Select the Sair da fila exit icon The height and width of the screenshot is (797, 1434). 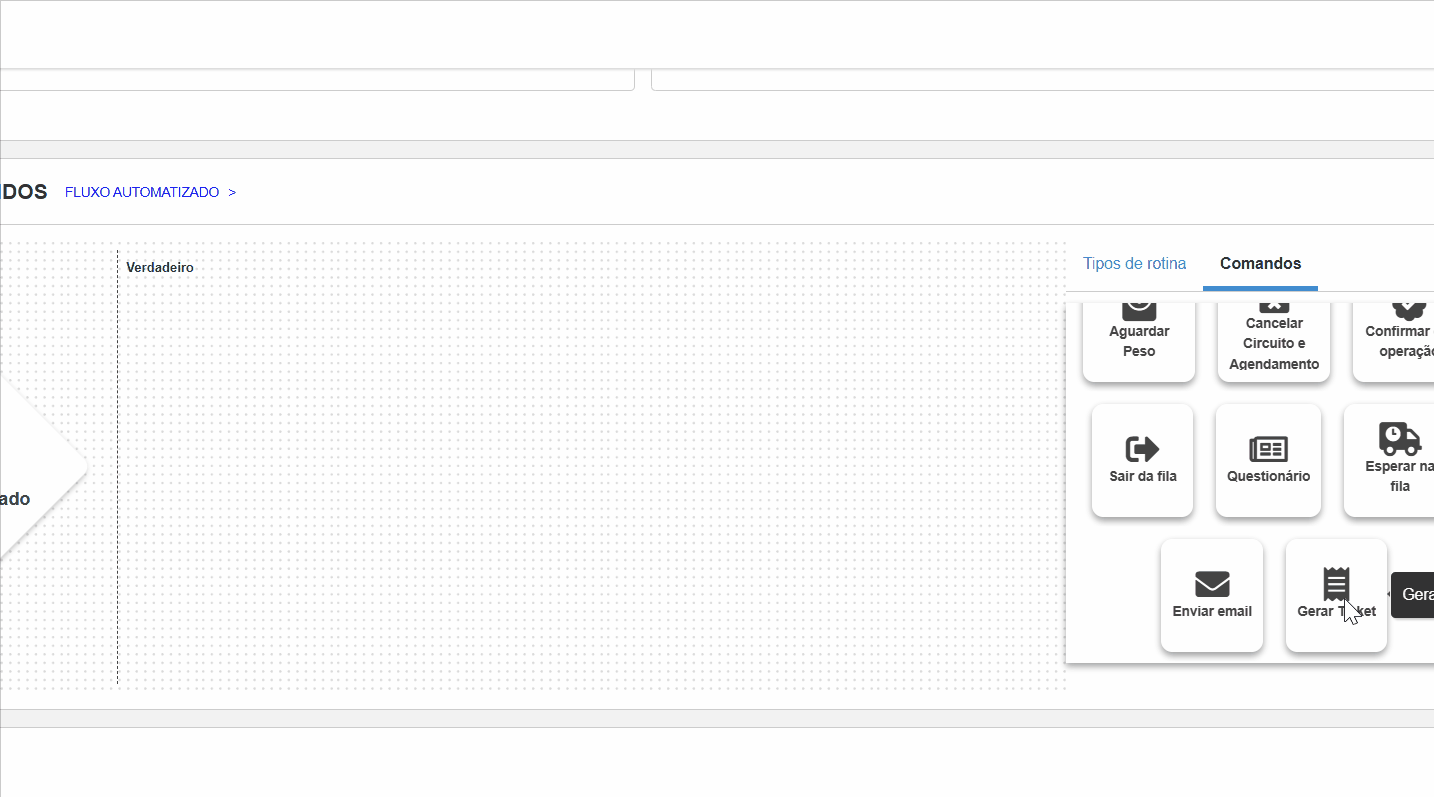[x=1142, y=449]
